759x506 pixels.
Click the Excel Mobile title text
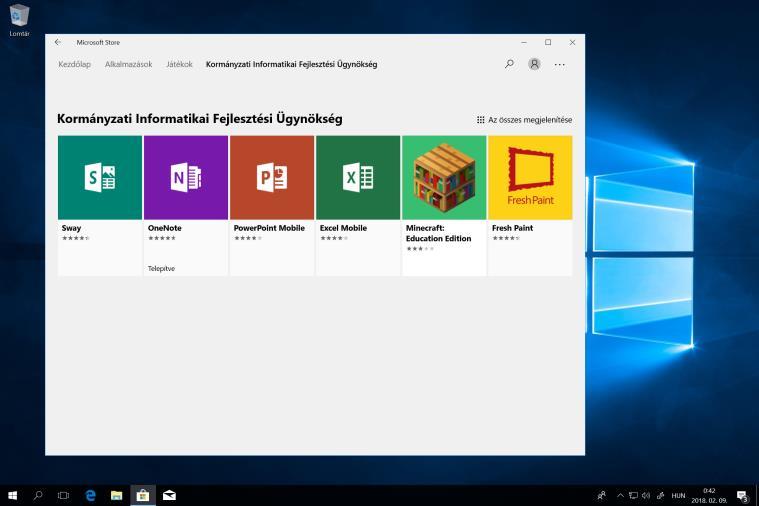point(343,228)
